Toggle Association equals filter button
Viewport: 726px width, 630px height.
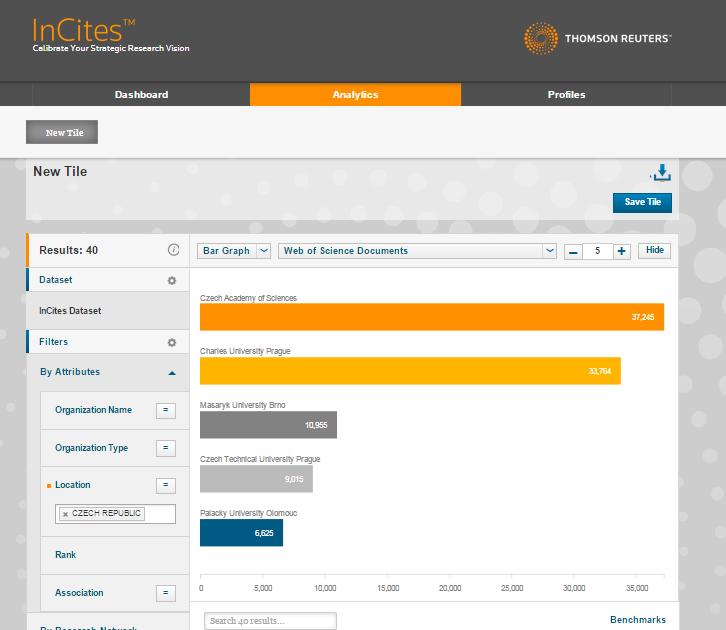pyautogui.click(x=166, y=593)
